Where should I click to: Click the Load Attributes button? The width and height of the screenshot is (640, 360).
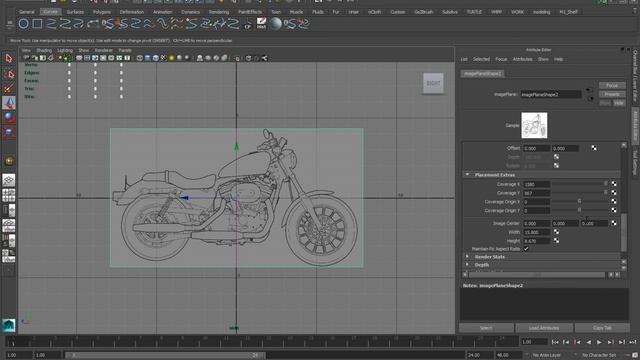point(544,328)
